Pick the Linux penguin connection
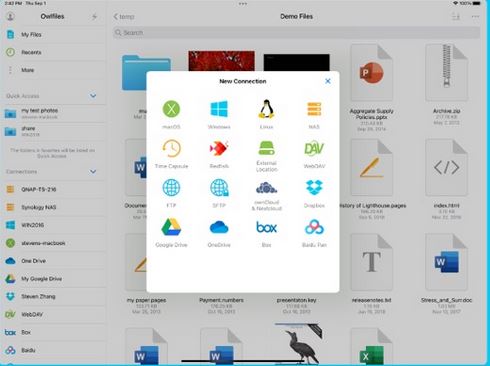The width and height of the screenshot is (490, 366). coord(266,109)
